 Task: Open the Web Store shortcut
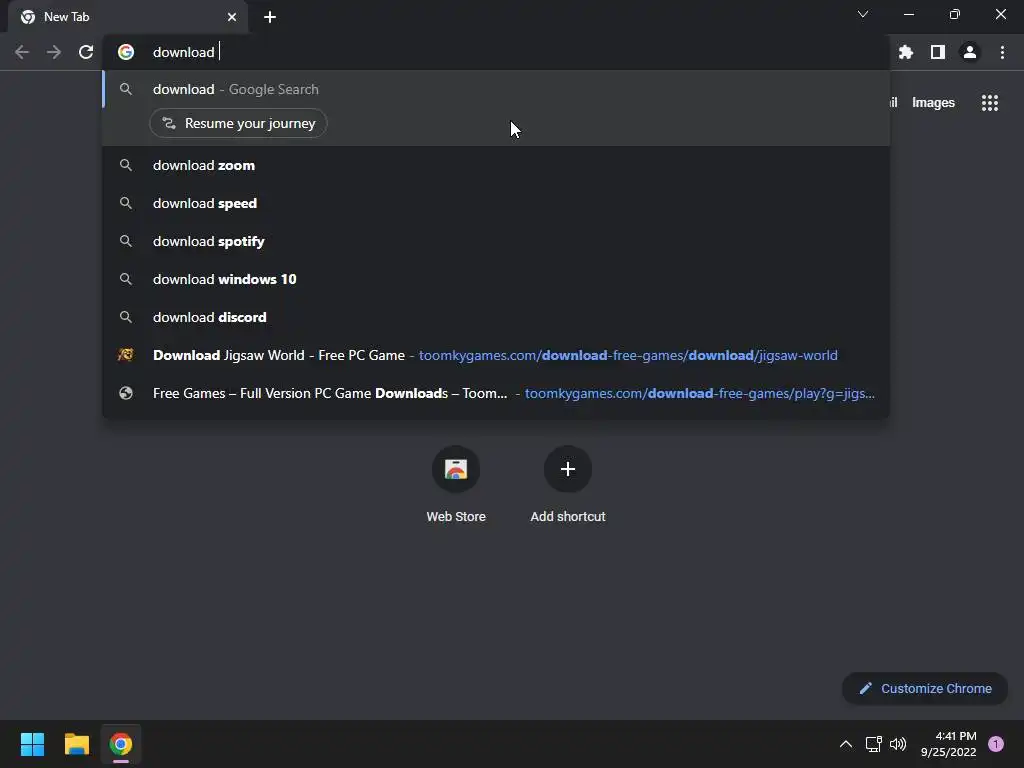click(456, 485)
